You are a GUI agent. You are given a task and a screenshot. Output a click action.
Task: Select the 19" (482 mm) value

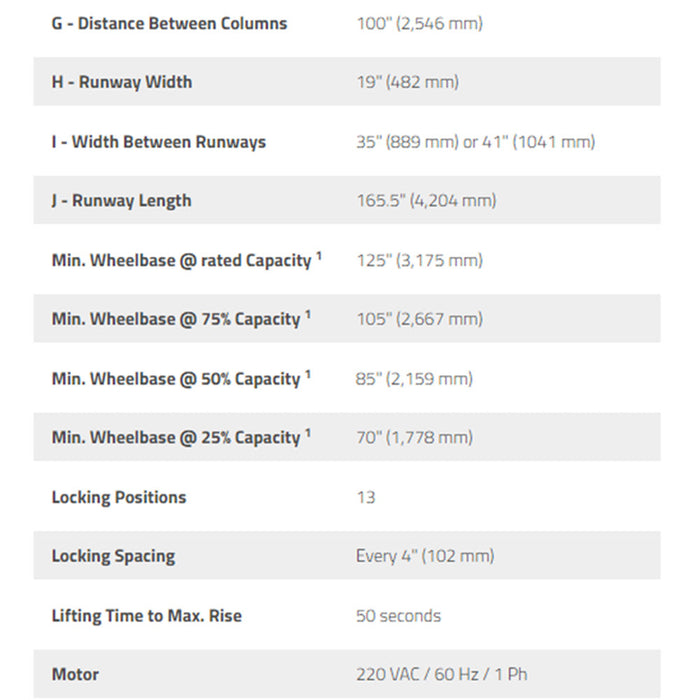(408, 83)
